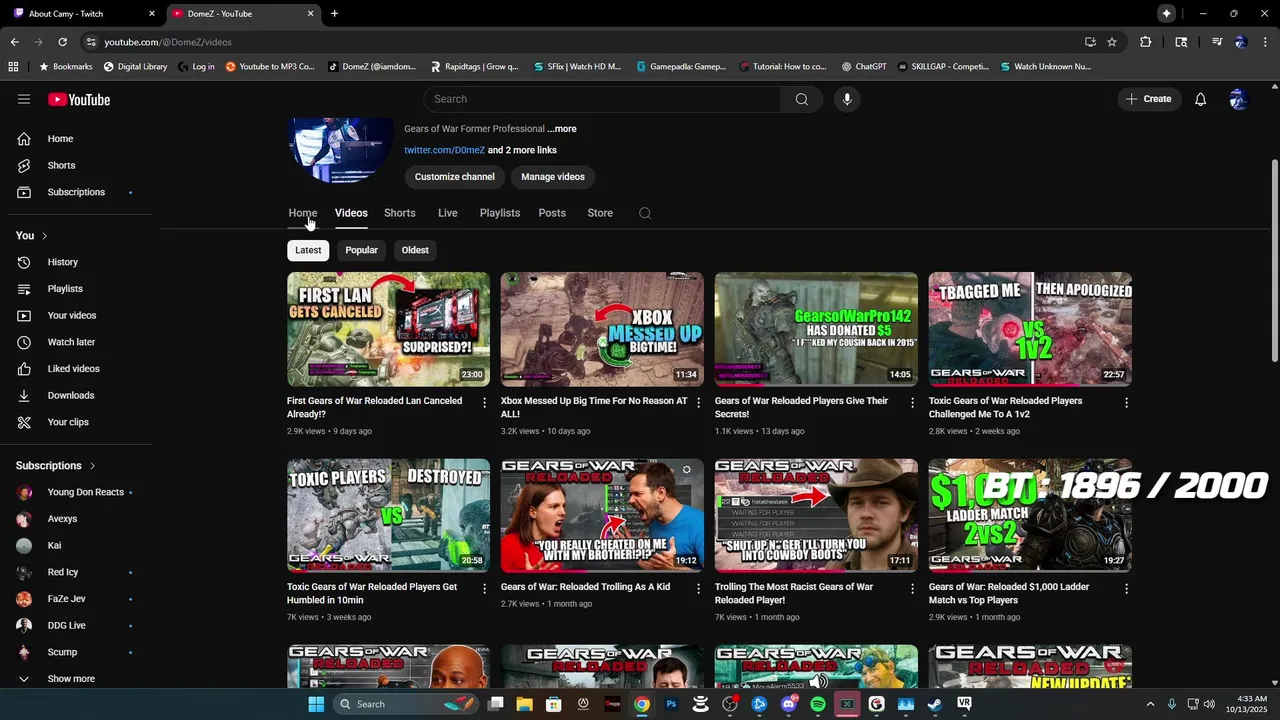Open options for 'Most Racist Gears of War' video
The image size is (1280, 720).
click(912, 589)
